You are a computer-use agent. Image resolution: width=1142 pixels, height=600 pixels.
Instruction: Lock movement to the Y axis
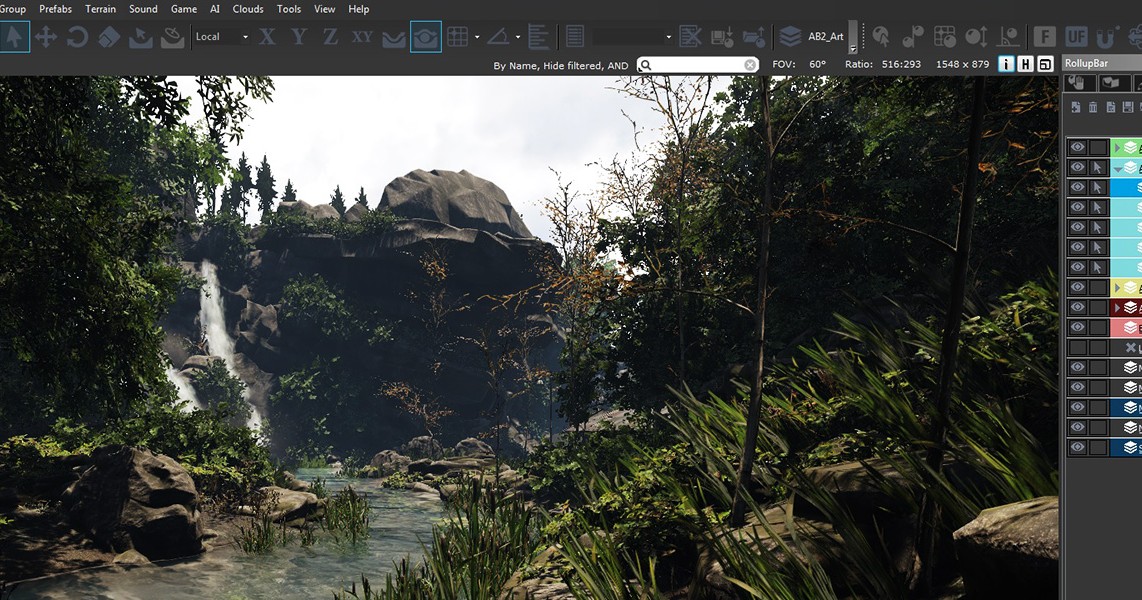299,36
